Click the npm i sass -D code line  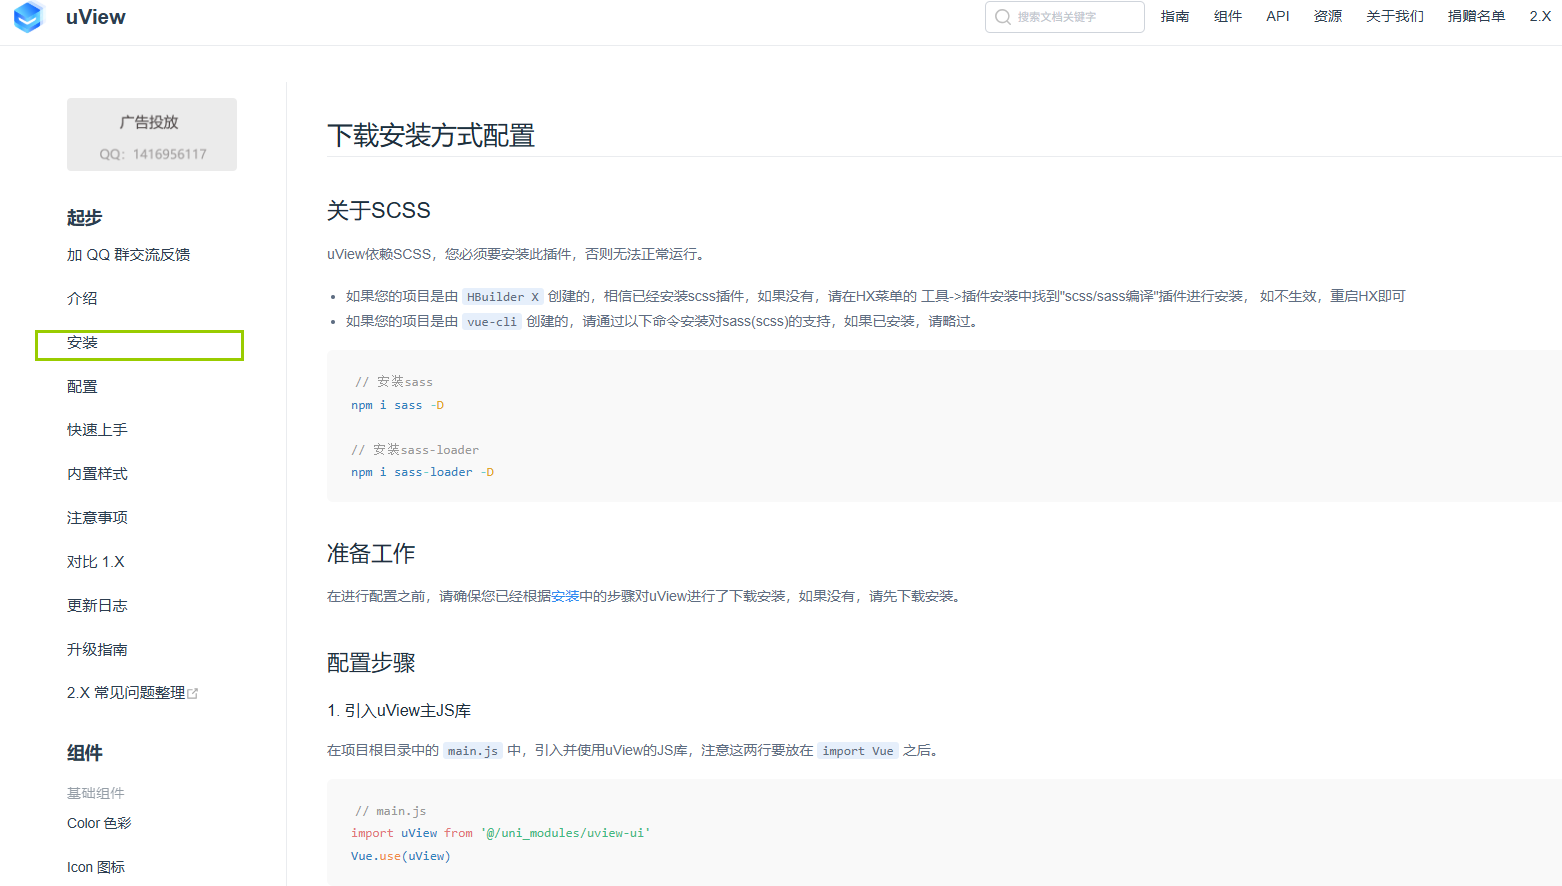click(x=397, y=405)
